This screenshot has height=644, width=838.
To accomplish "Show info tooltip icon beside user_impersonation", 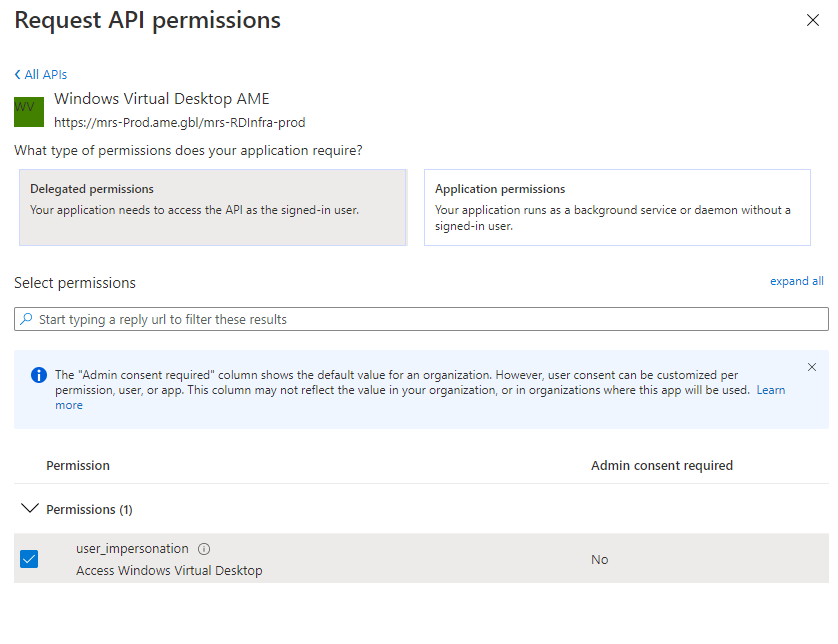I will (204, 549).
